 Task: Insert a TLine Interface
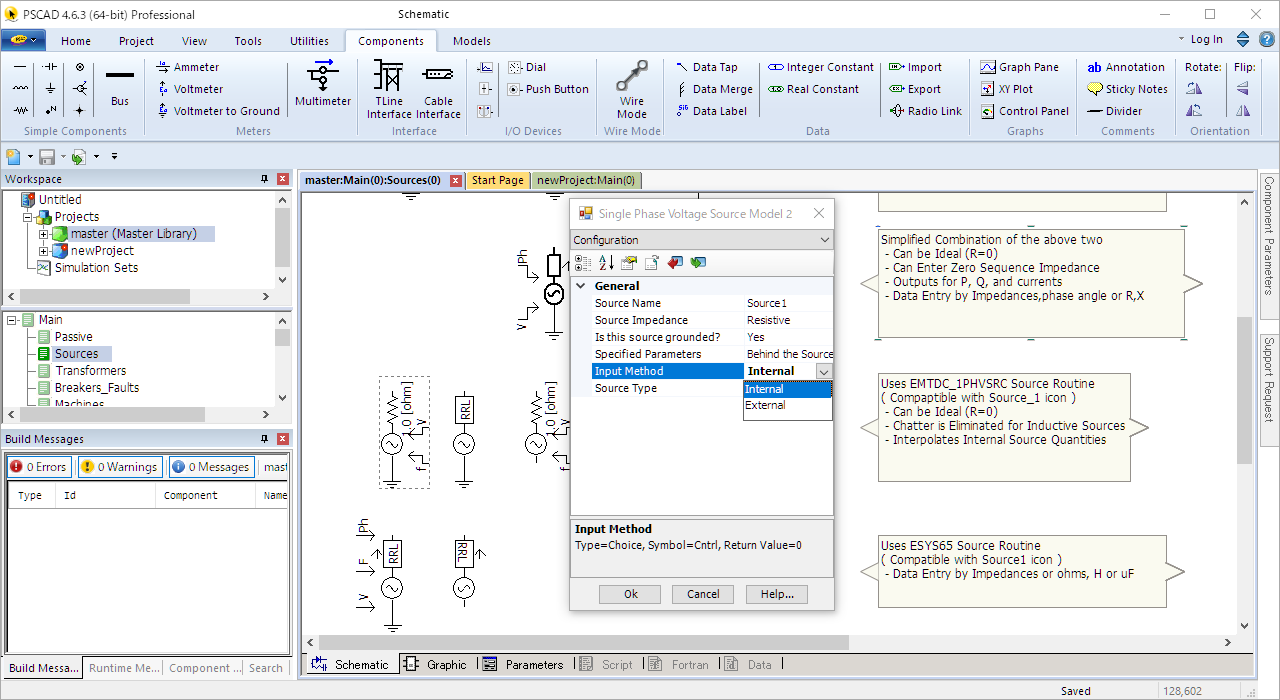[388, 89]
